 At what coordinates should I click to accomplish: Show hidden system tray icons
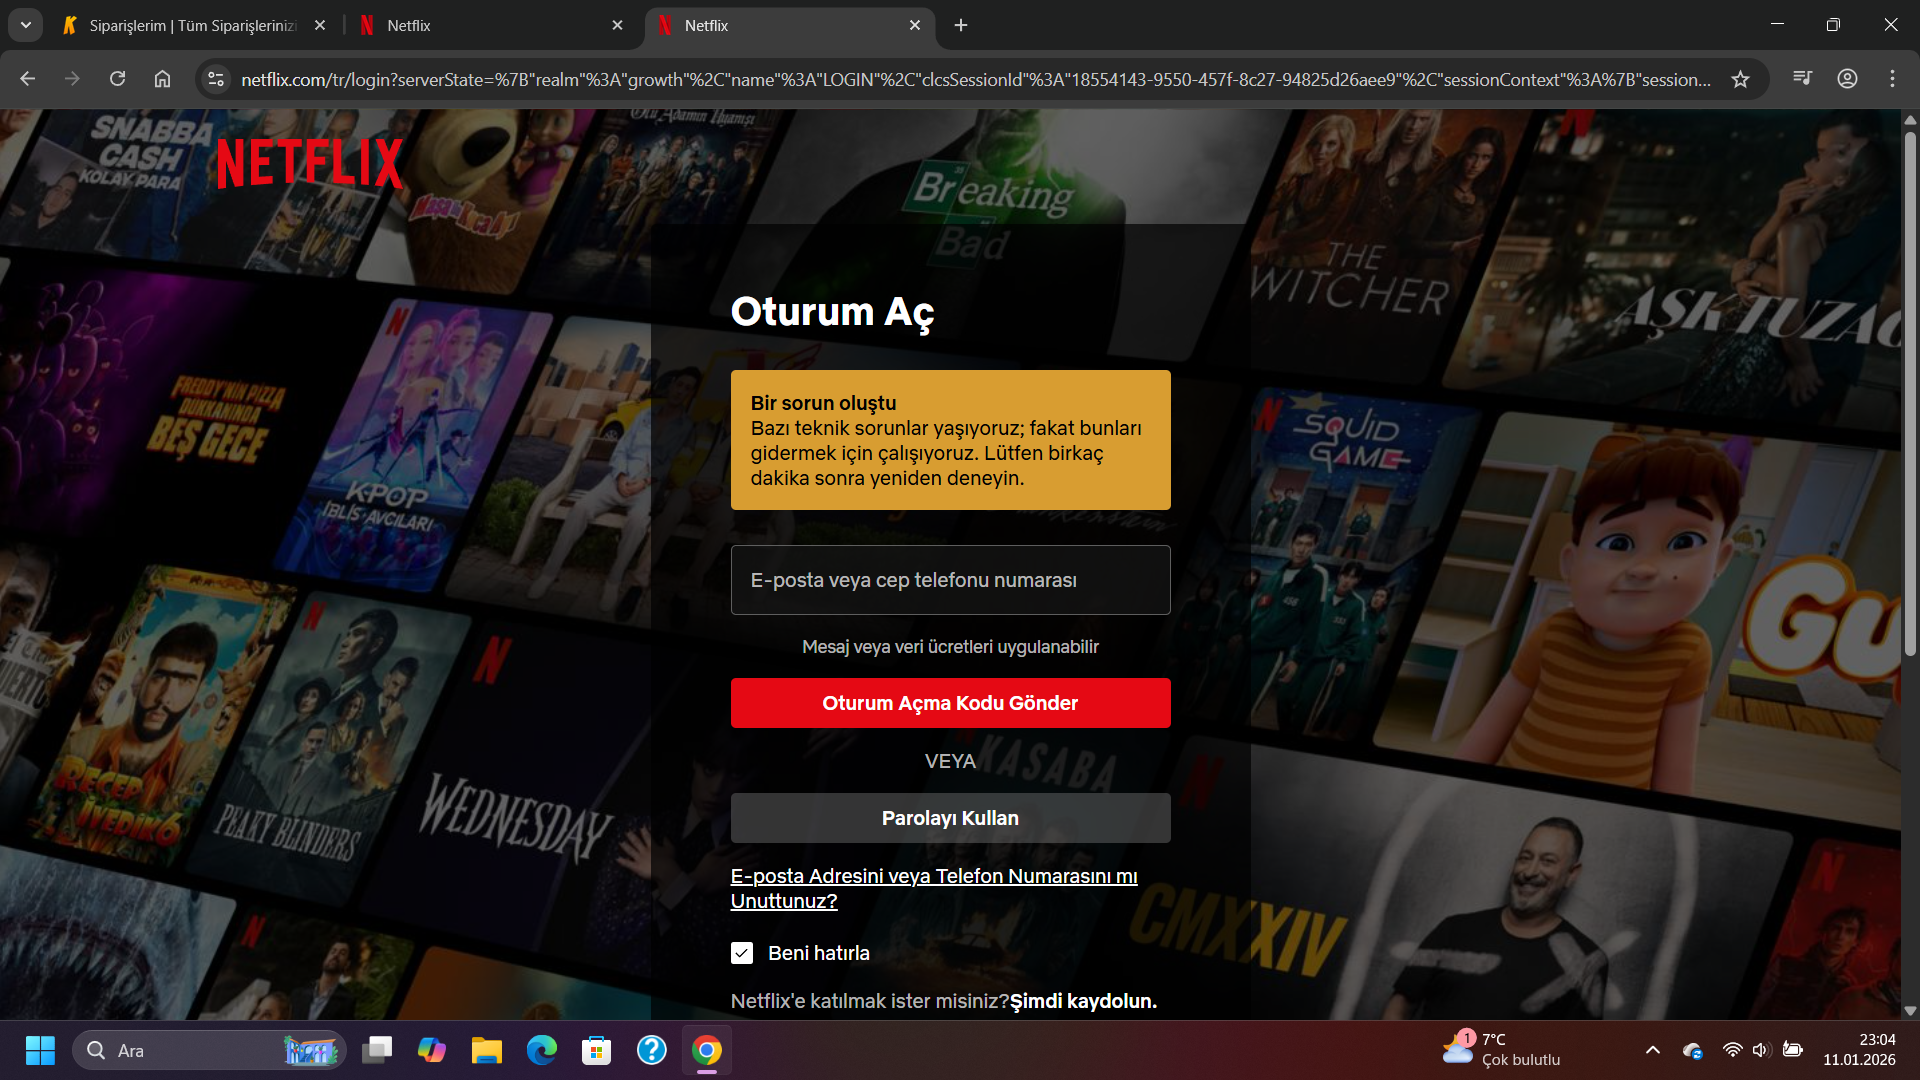click(x=1653, y=1050)
